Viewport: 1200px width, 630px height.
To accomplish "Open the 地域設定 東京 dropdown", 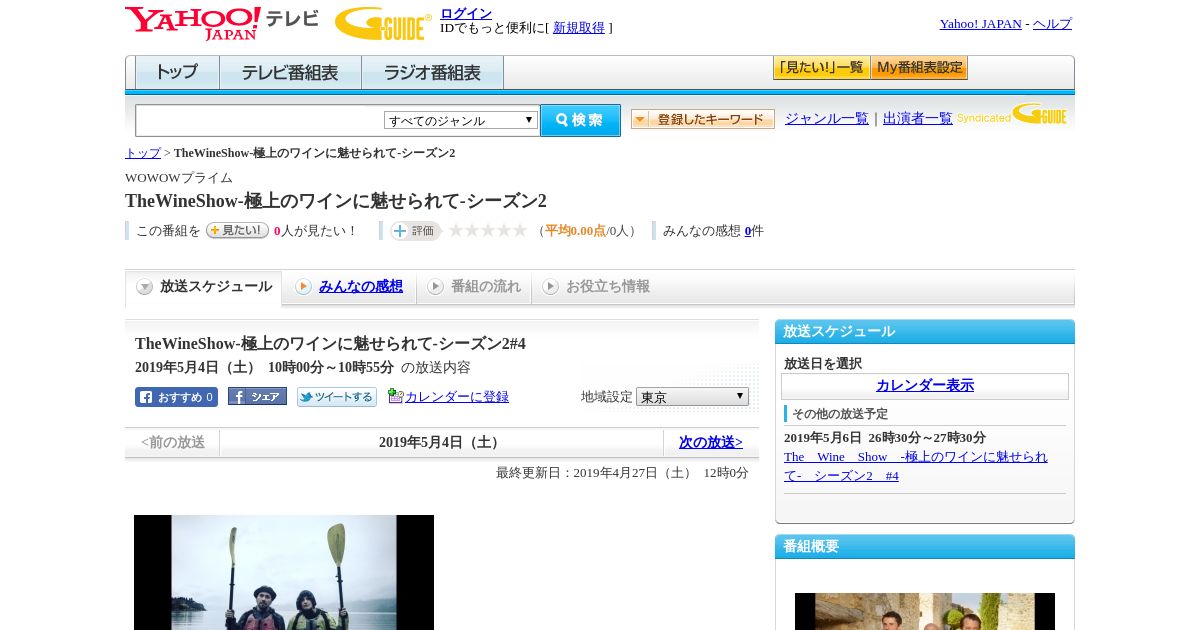I will 692,397.
